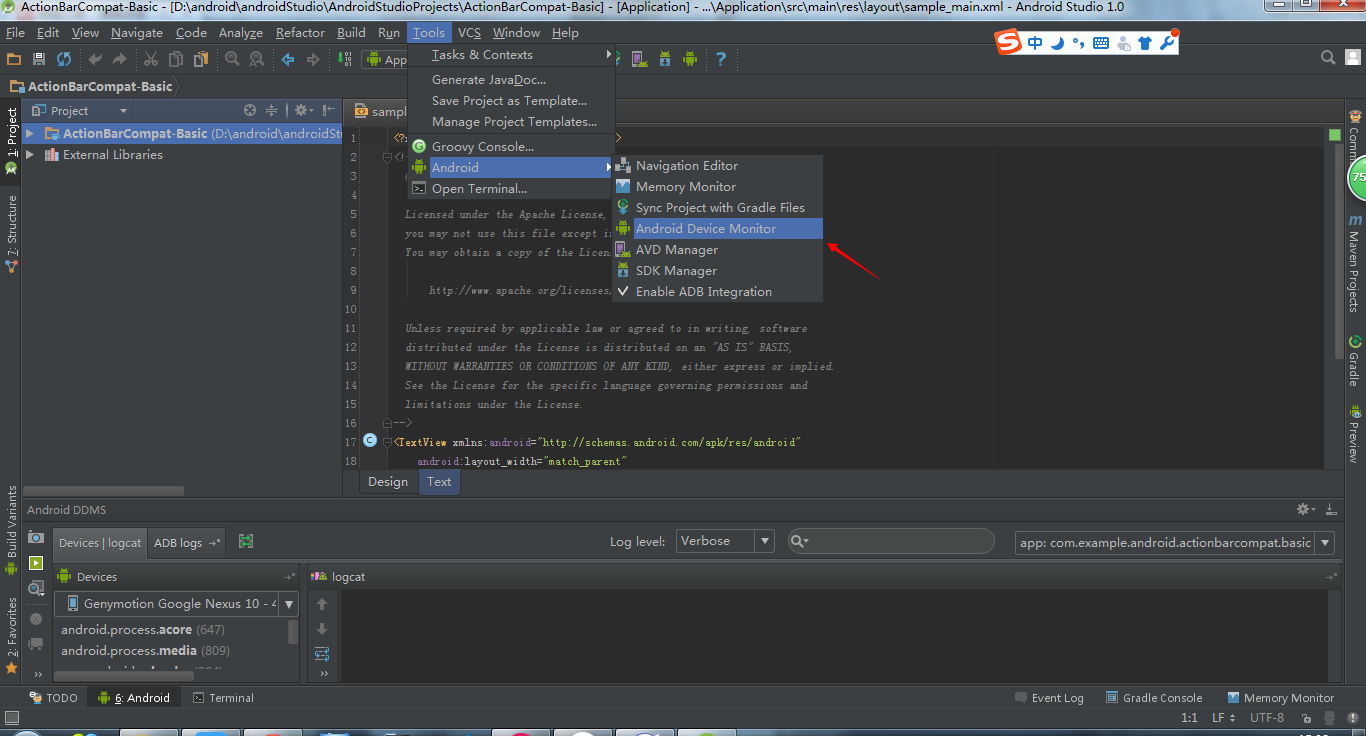Click the Make Project build icon
This screenshot has width=1366, height=736.
(344, 60)
